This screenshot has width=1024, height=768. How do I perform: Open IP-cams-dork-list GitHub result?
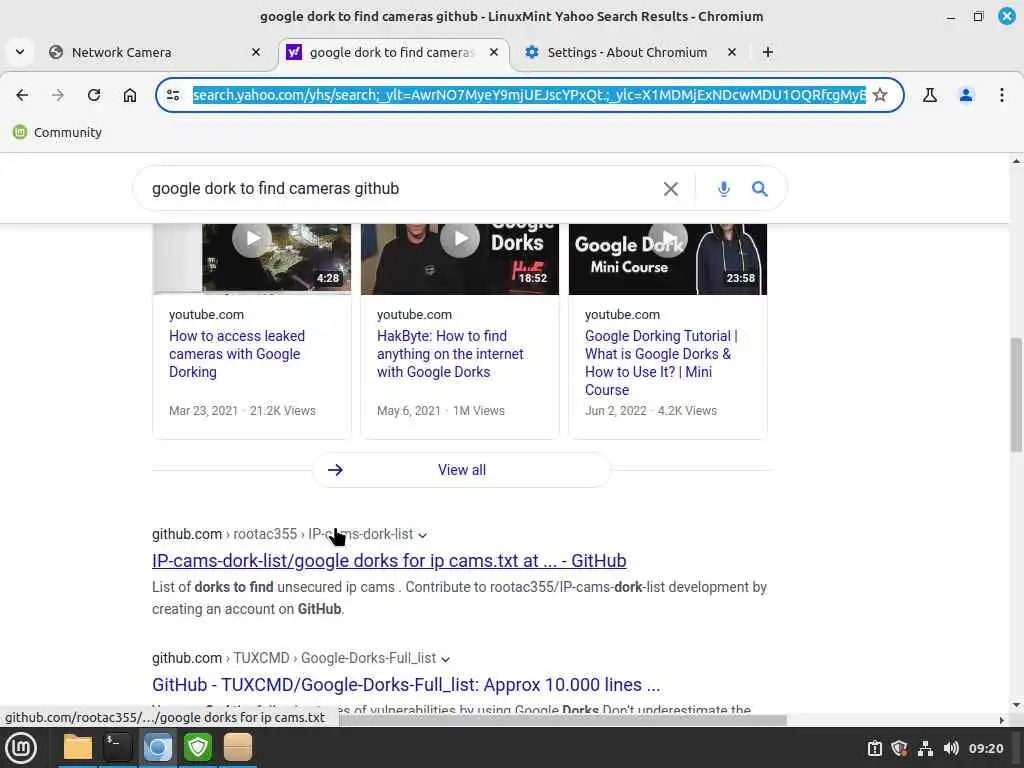click(389, 561)
